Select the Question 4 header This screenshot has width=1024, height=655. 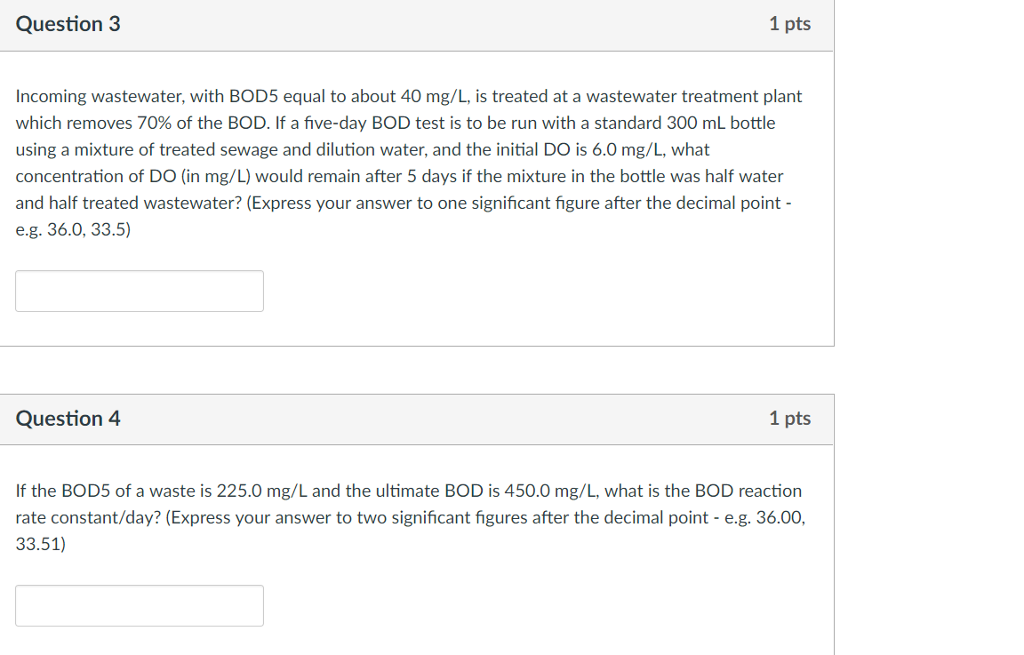(67, 419)
